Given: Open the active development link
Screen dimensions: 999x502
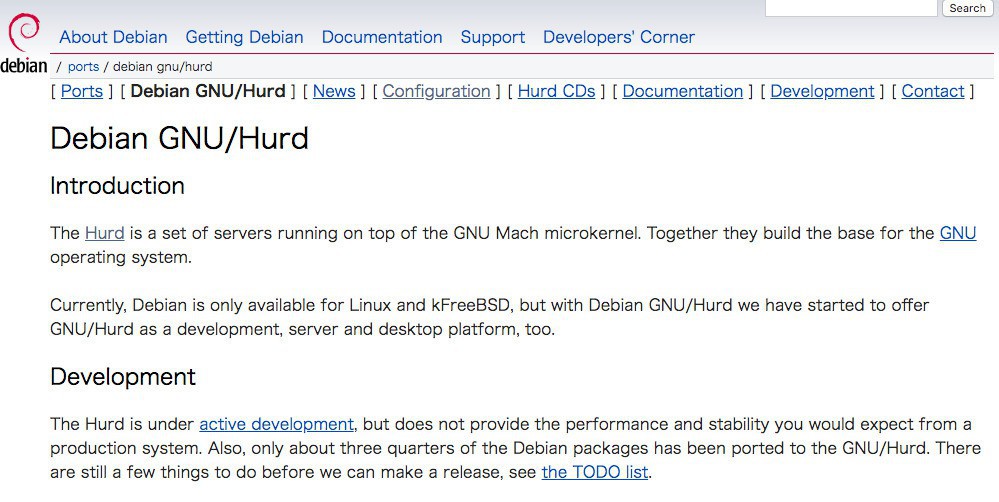Looking at the screenshot, I should (x=276, y=424).
